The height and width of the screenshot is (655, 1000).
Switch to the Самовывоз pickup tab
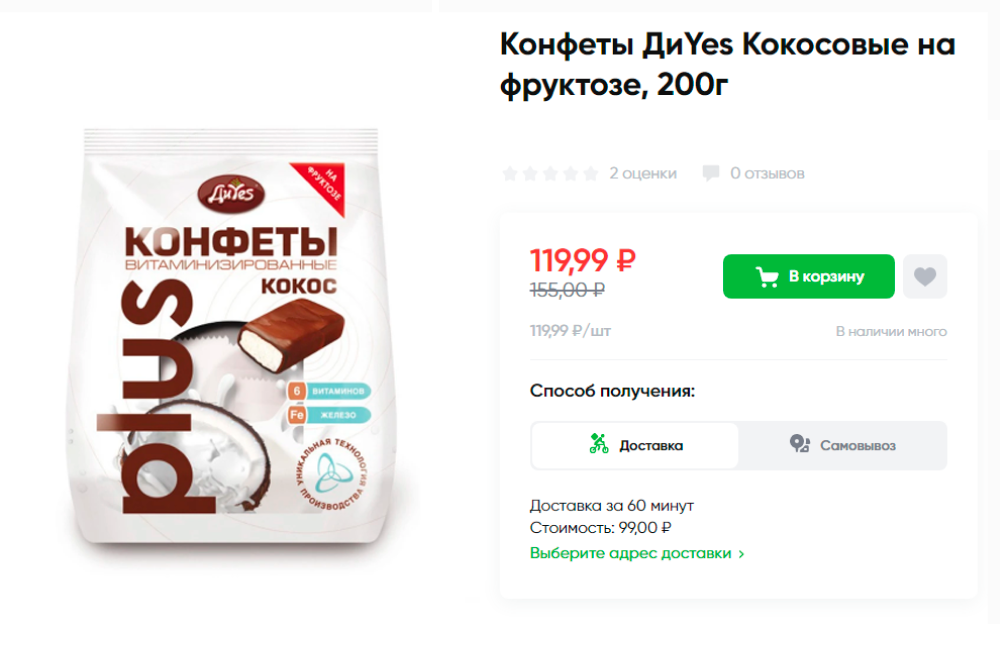(842, 445)
